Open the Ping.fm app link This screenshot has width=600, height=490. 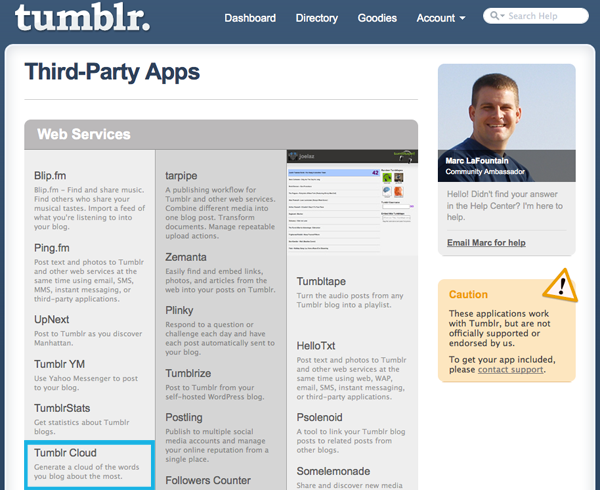coord(52,248)
